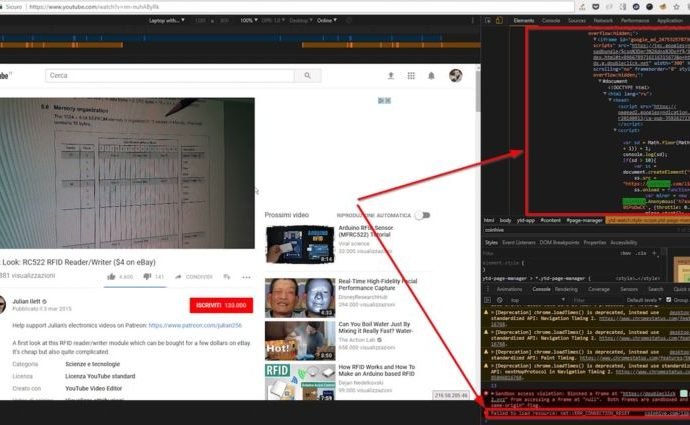Collapse the iframe google_ad node in tree

[595, 40]
